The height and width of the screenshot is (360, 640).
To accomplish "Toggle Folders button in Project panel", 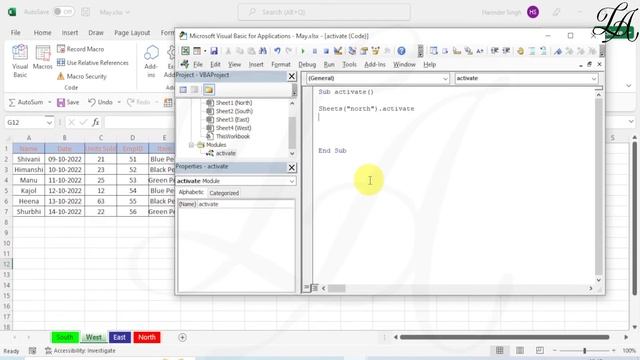I will [209, 90].
